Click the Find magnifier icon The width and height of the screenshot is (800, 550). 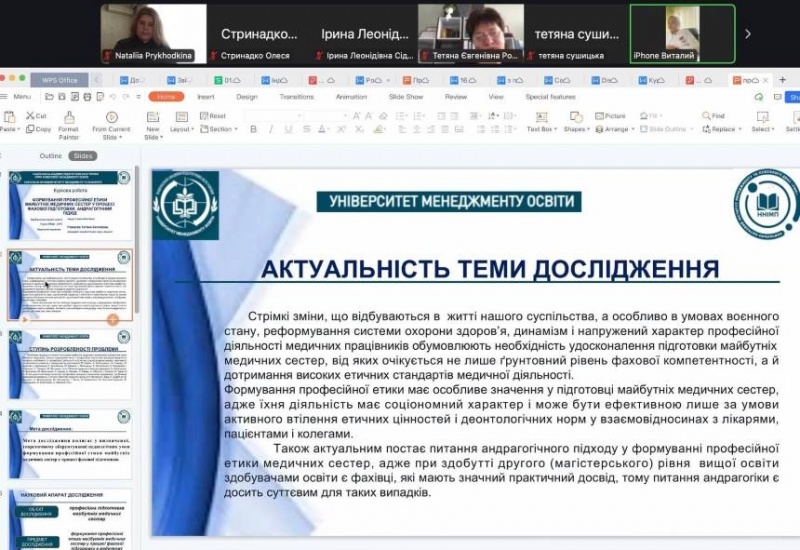[713, 116]
